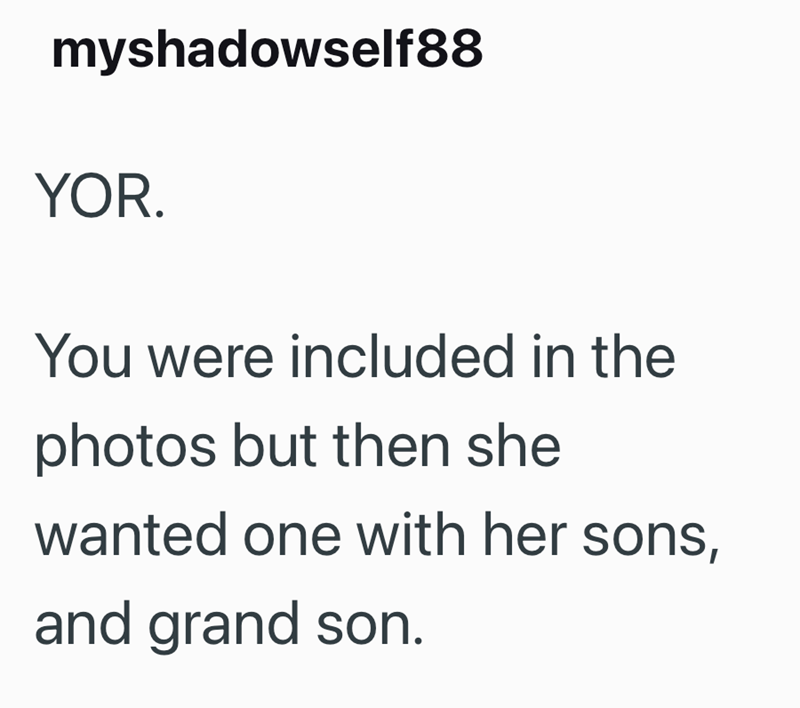Select the word "she" in comment
800x708 pixels.
point(513,445)
